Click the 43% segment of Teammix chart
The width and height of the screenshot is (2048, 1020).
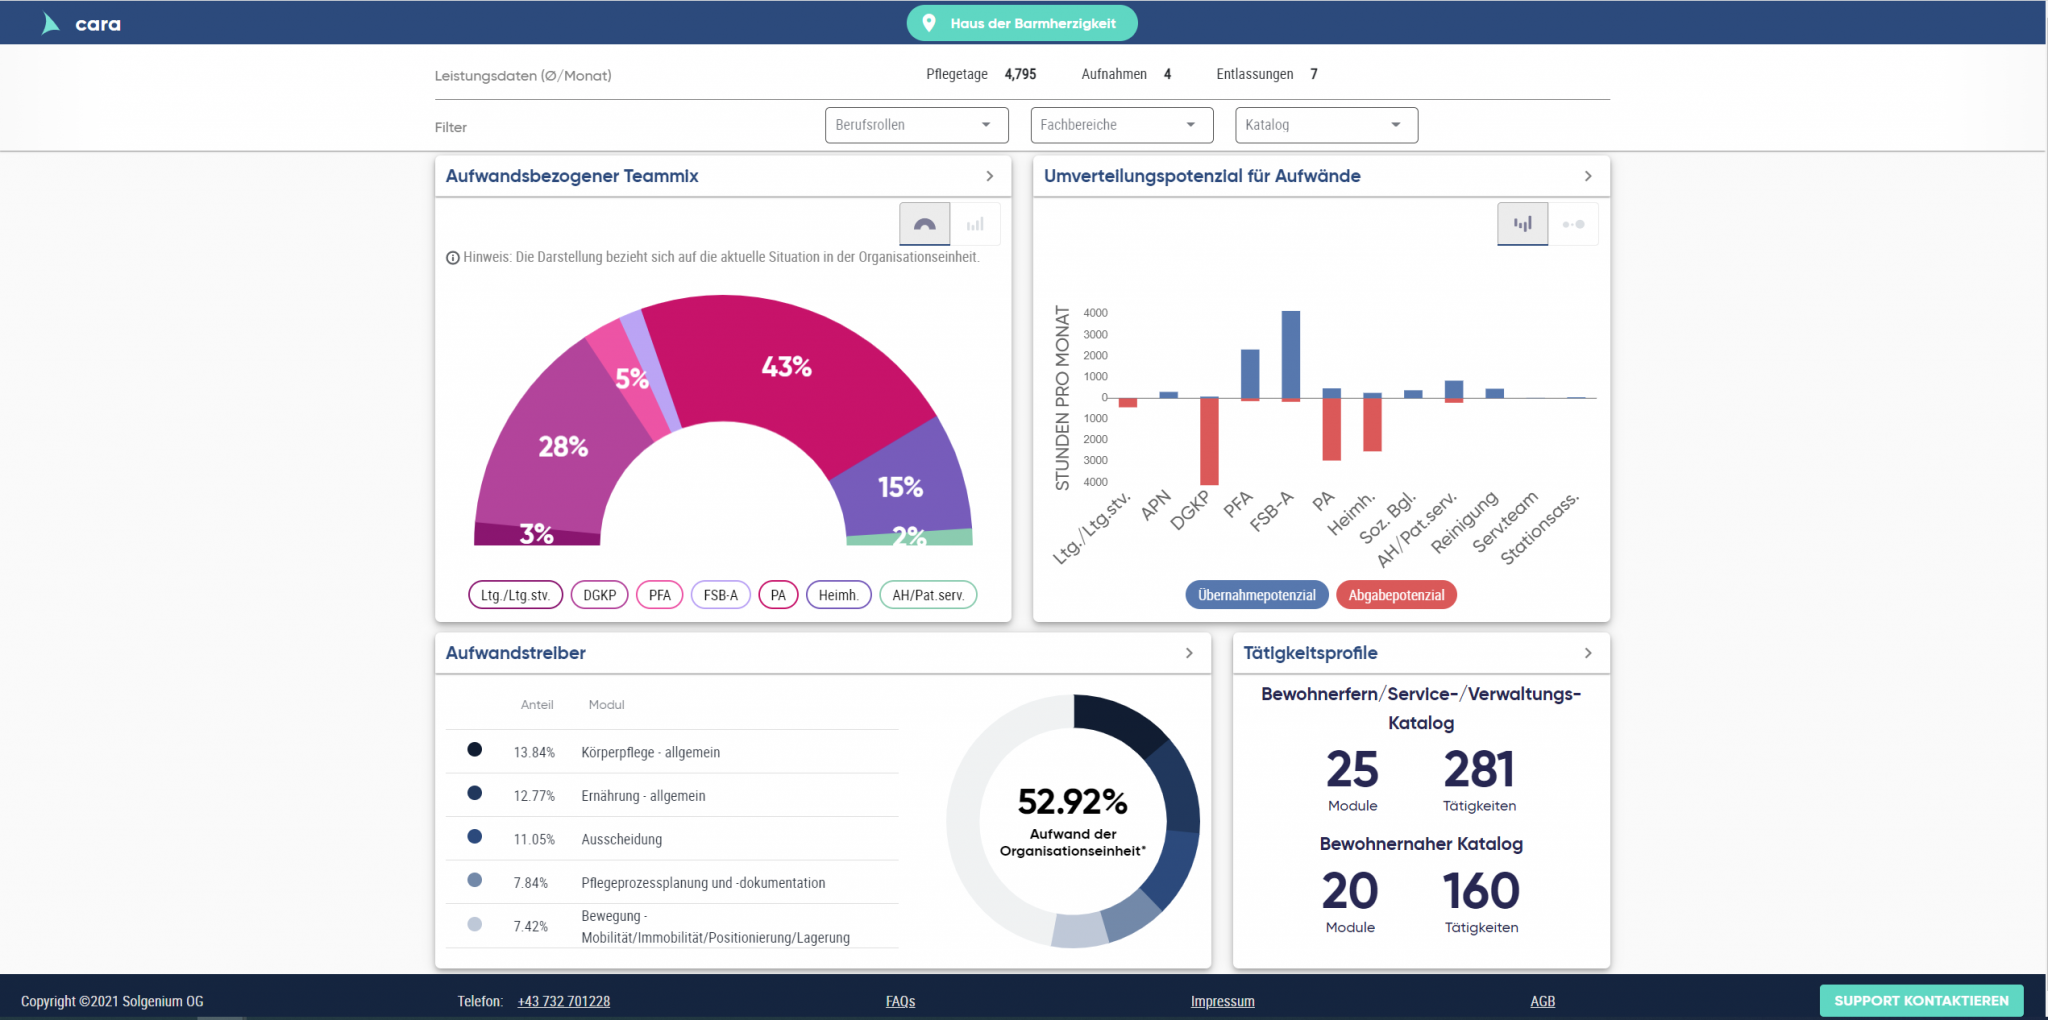click(786, 367)
